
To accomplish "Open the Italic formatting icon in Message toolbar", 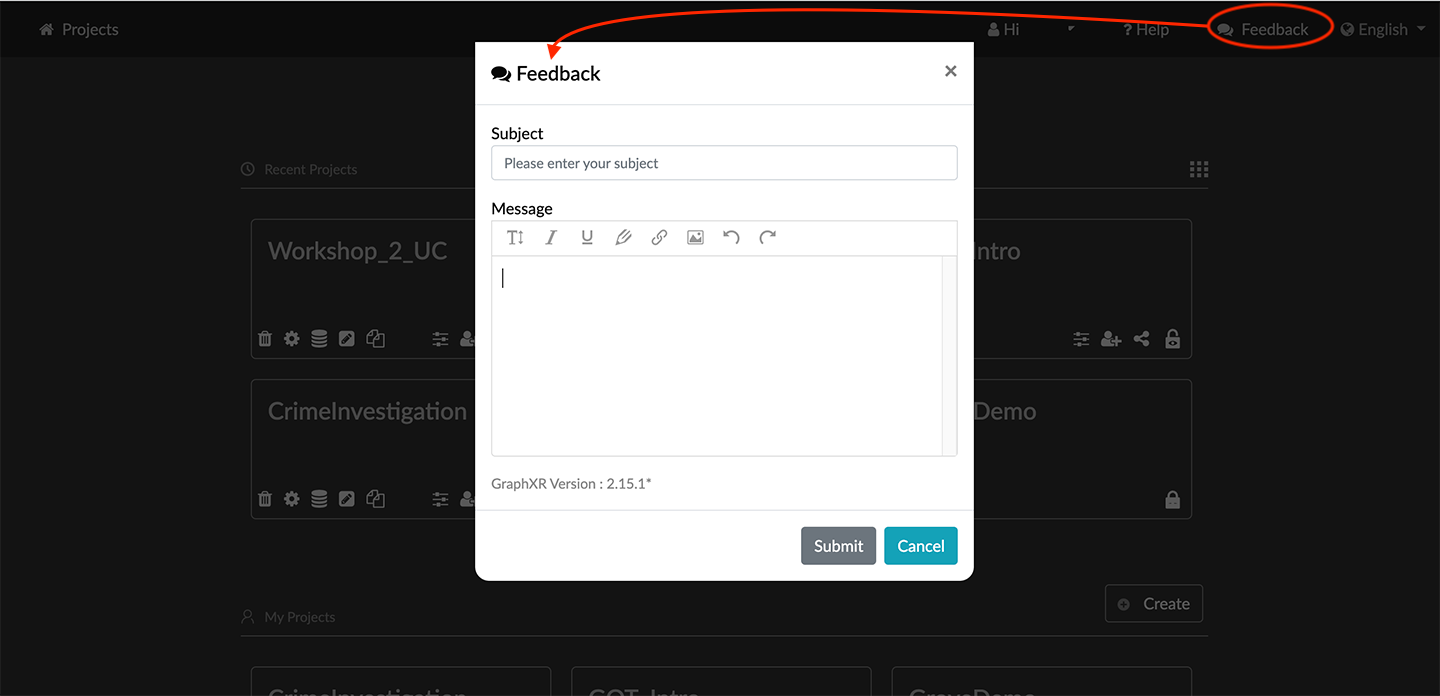I will (551, 237).
